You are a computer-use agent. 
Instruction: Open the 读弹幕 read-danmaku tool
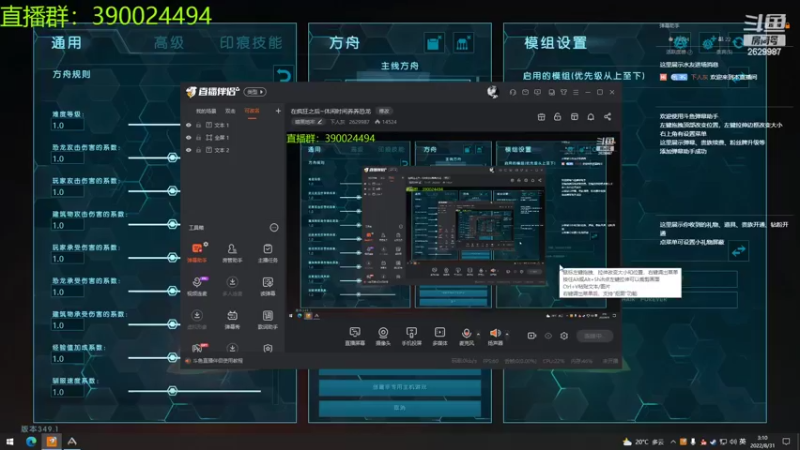pyautogui.click(x=267, y=286)
